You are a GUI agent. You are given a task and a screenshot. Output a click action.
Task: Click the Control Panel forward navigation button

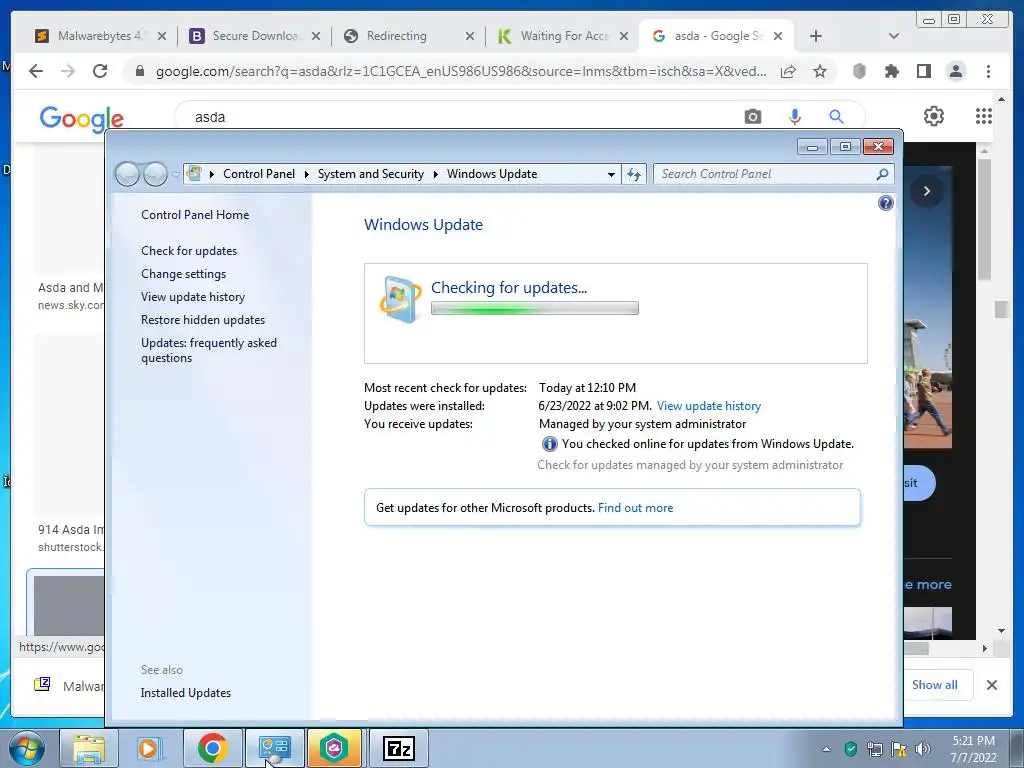click(x=155, y=174)
